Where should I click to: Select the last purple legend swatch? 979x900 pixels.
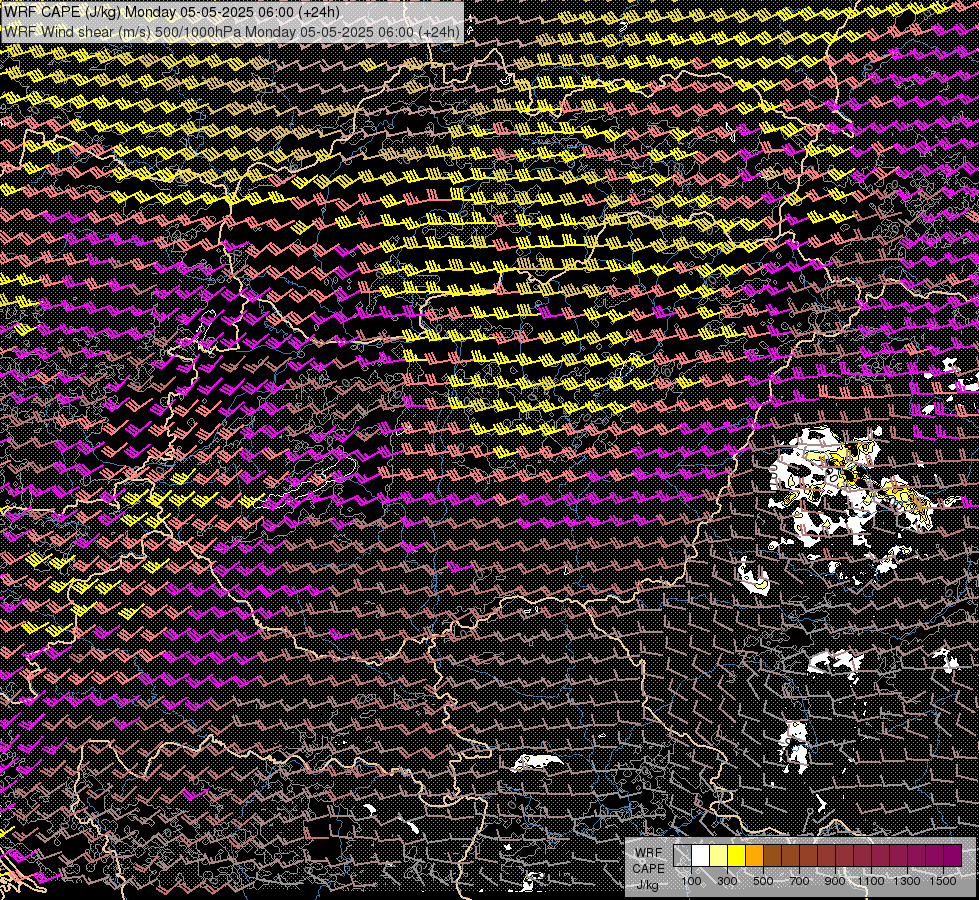952,855
